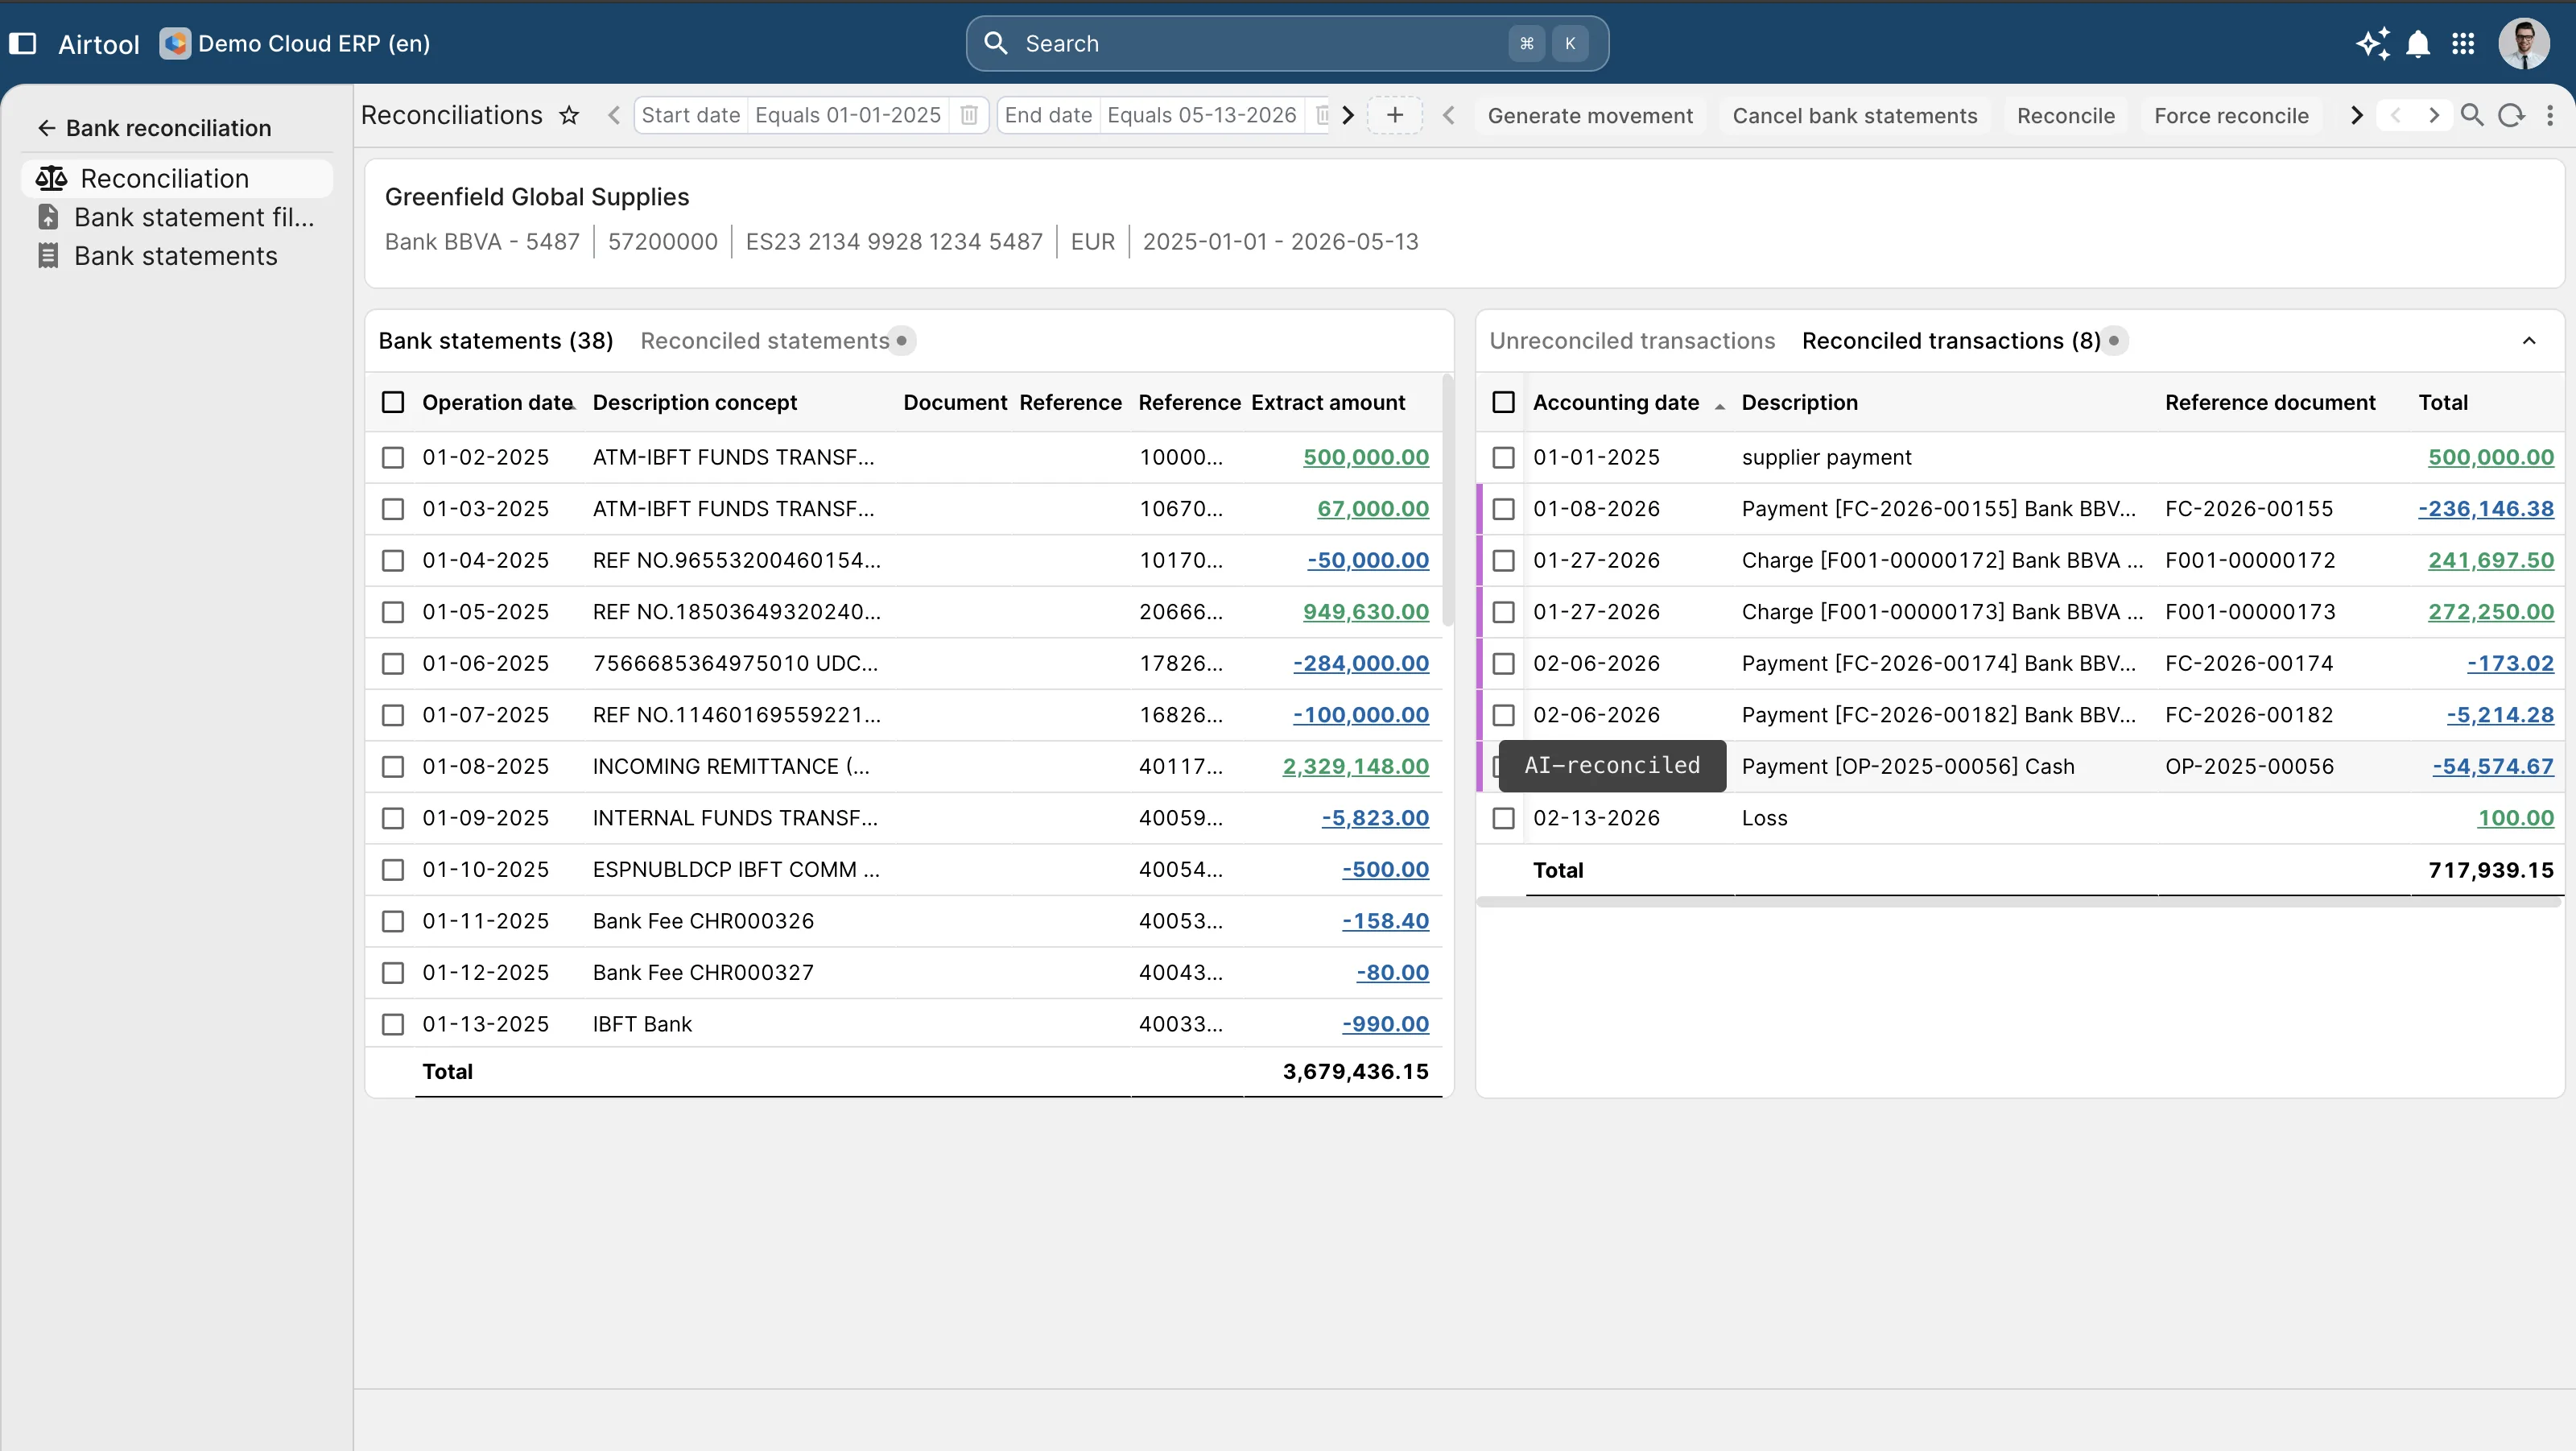
Task: Sort by Extract amount column header
Action: pos(1328,402)
